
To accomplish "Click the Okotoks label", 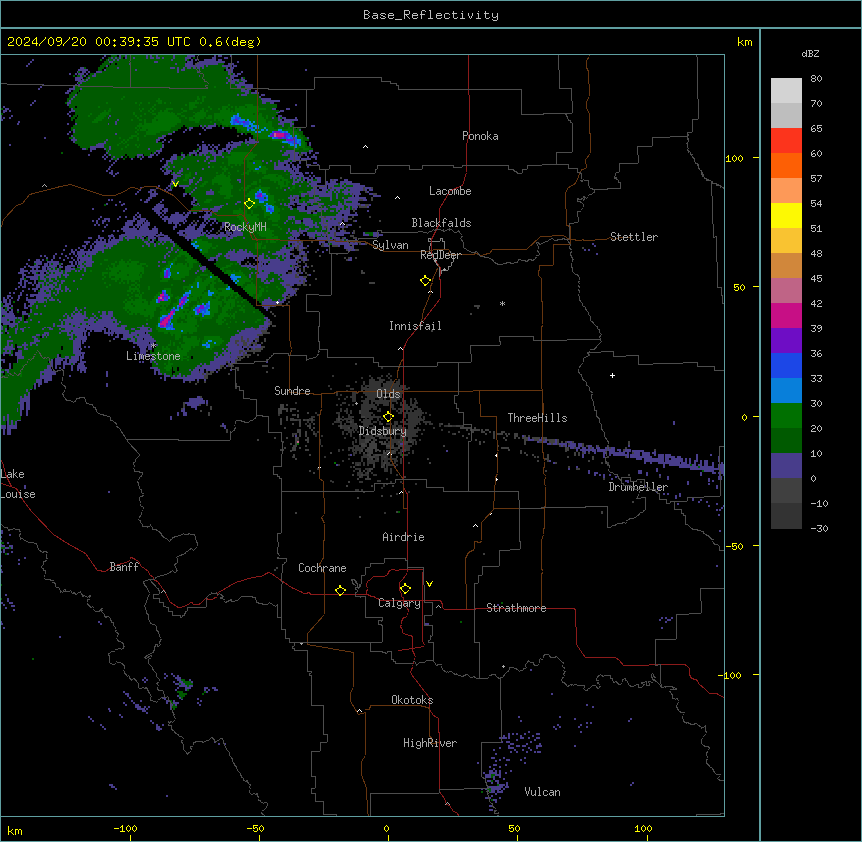I will pyautogui.click(x=412, y=700).
